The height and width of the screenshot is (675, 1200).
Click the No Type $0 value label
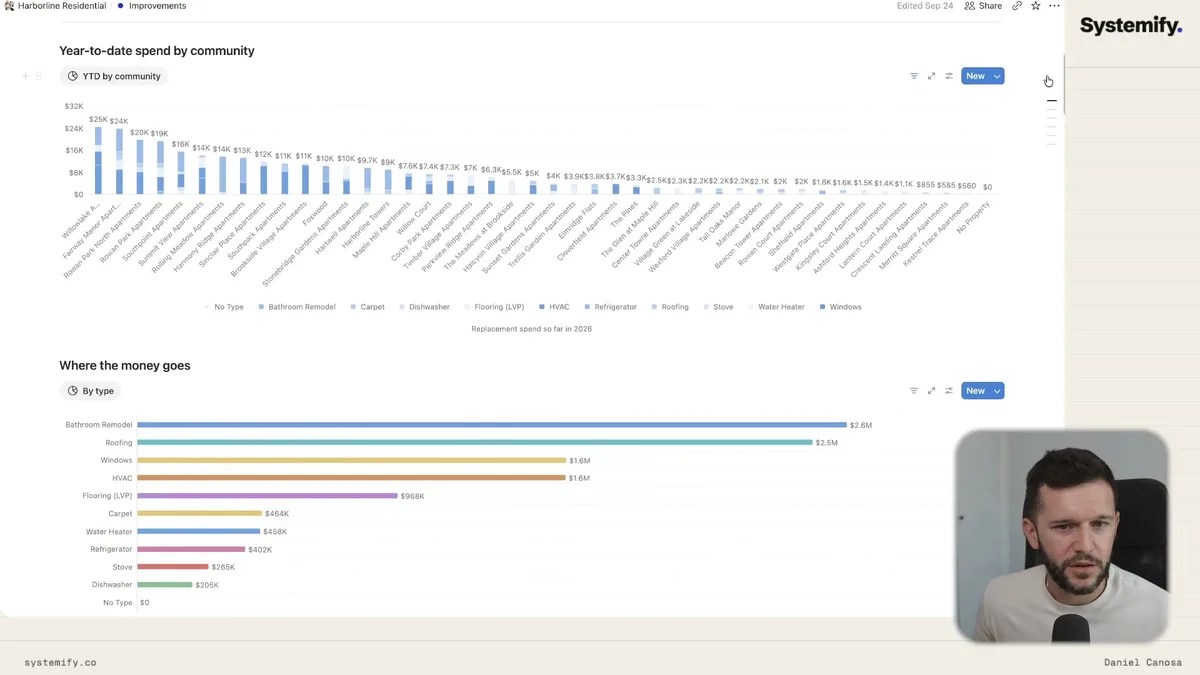144,603
